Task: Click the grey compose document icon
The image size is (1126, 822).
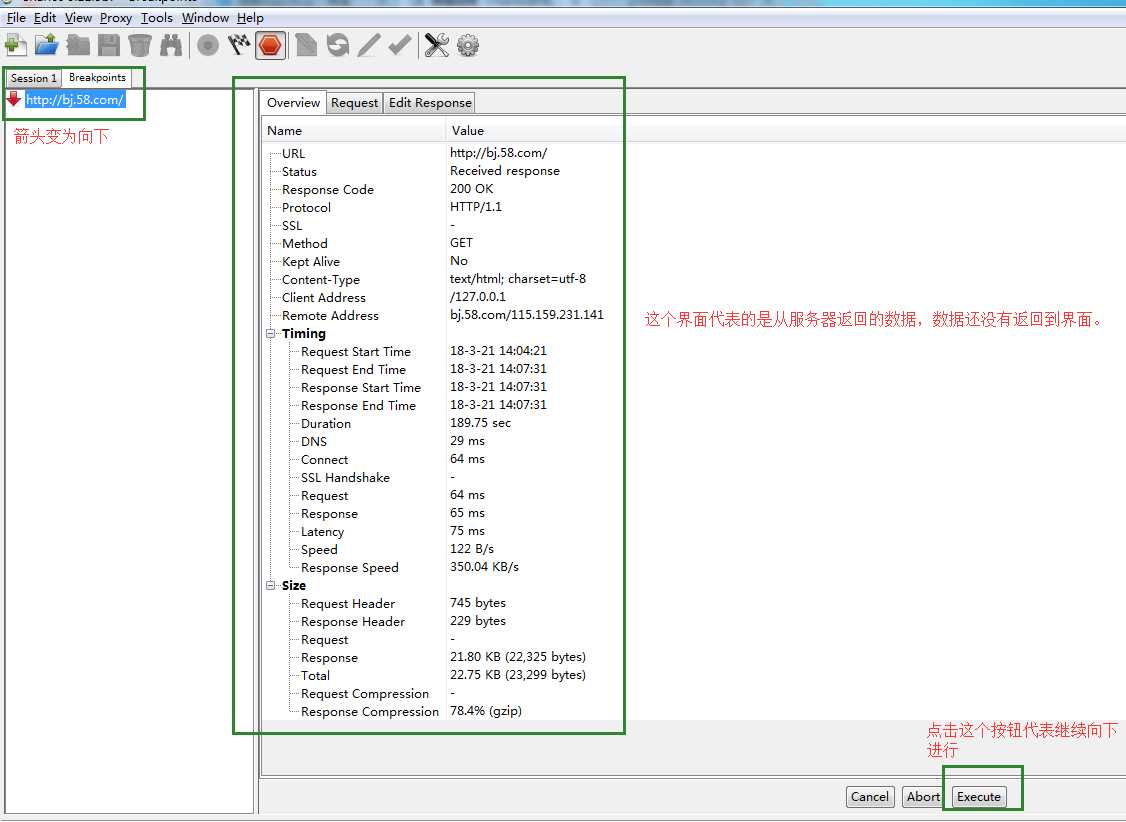Action: [x=306, y=45]
